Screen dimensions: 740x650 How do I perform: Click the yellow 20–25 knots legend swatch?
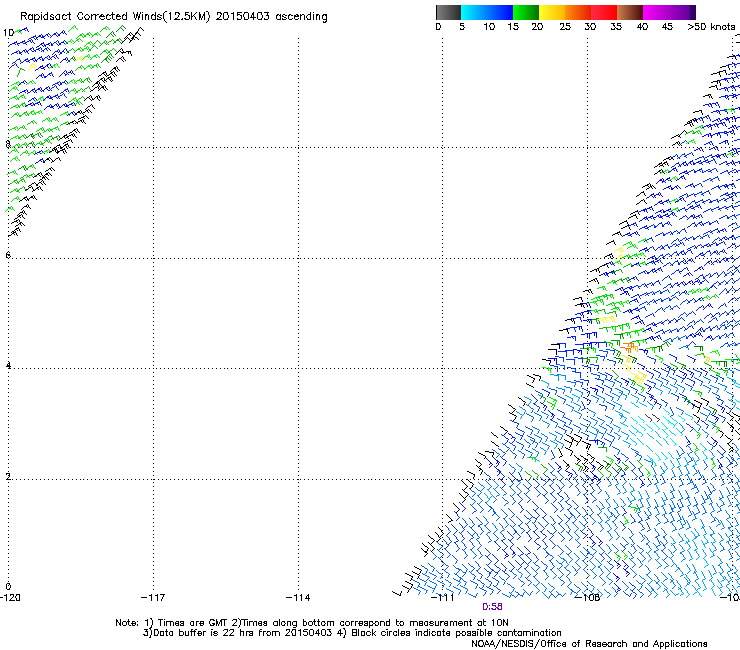tap(552, 12)
